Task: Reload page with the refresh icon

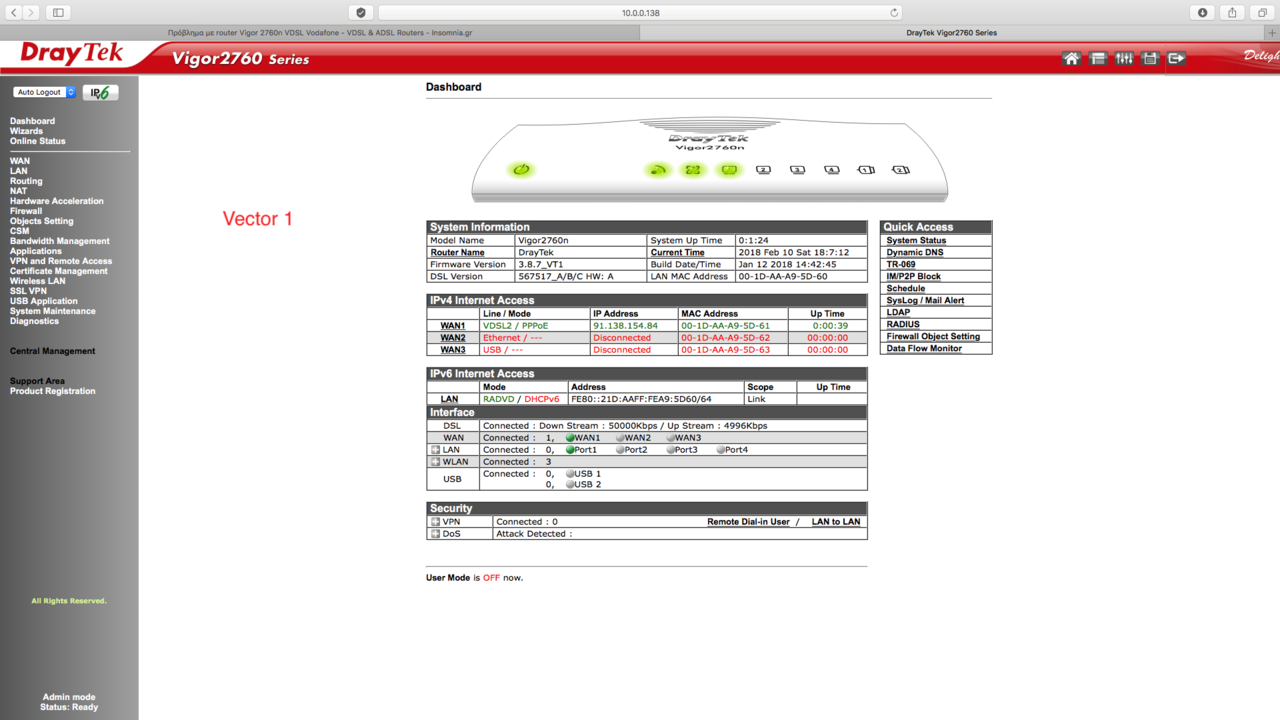Action: (894, 12)
